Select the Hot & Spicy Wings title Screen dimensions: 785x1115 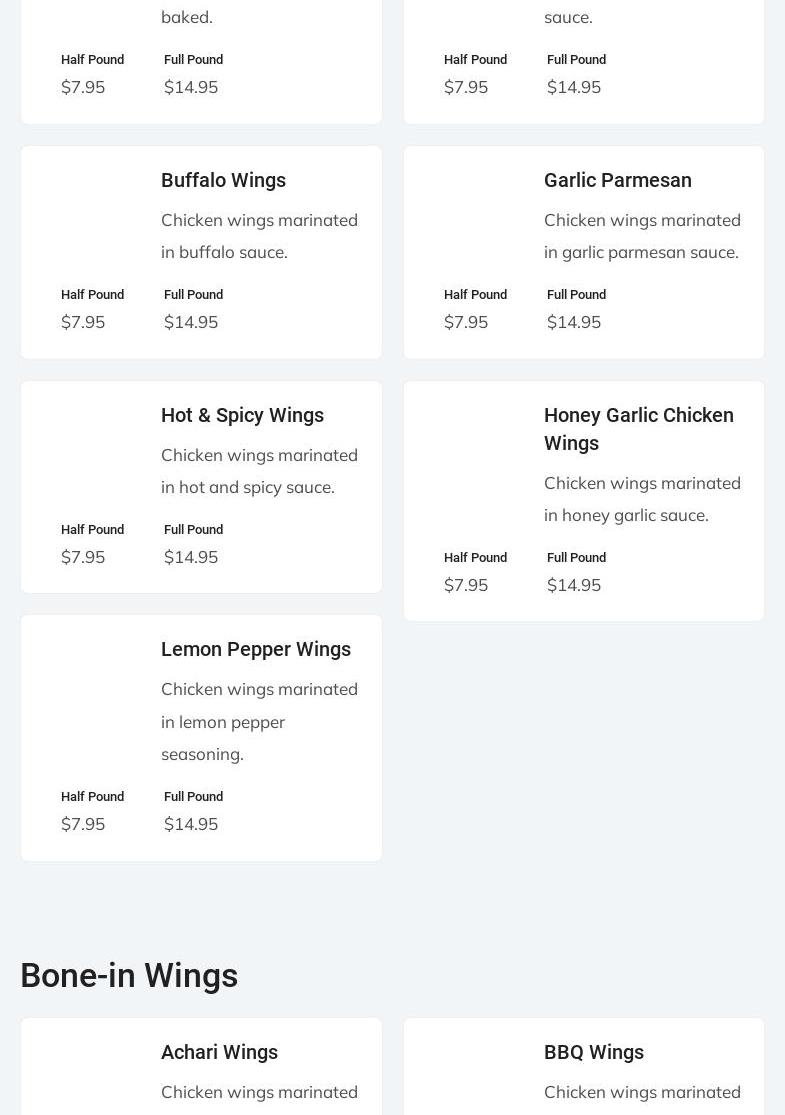[x=242, y=415]
